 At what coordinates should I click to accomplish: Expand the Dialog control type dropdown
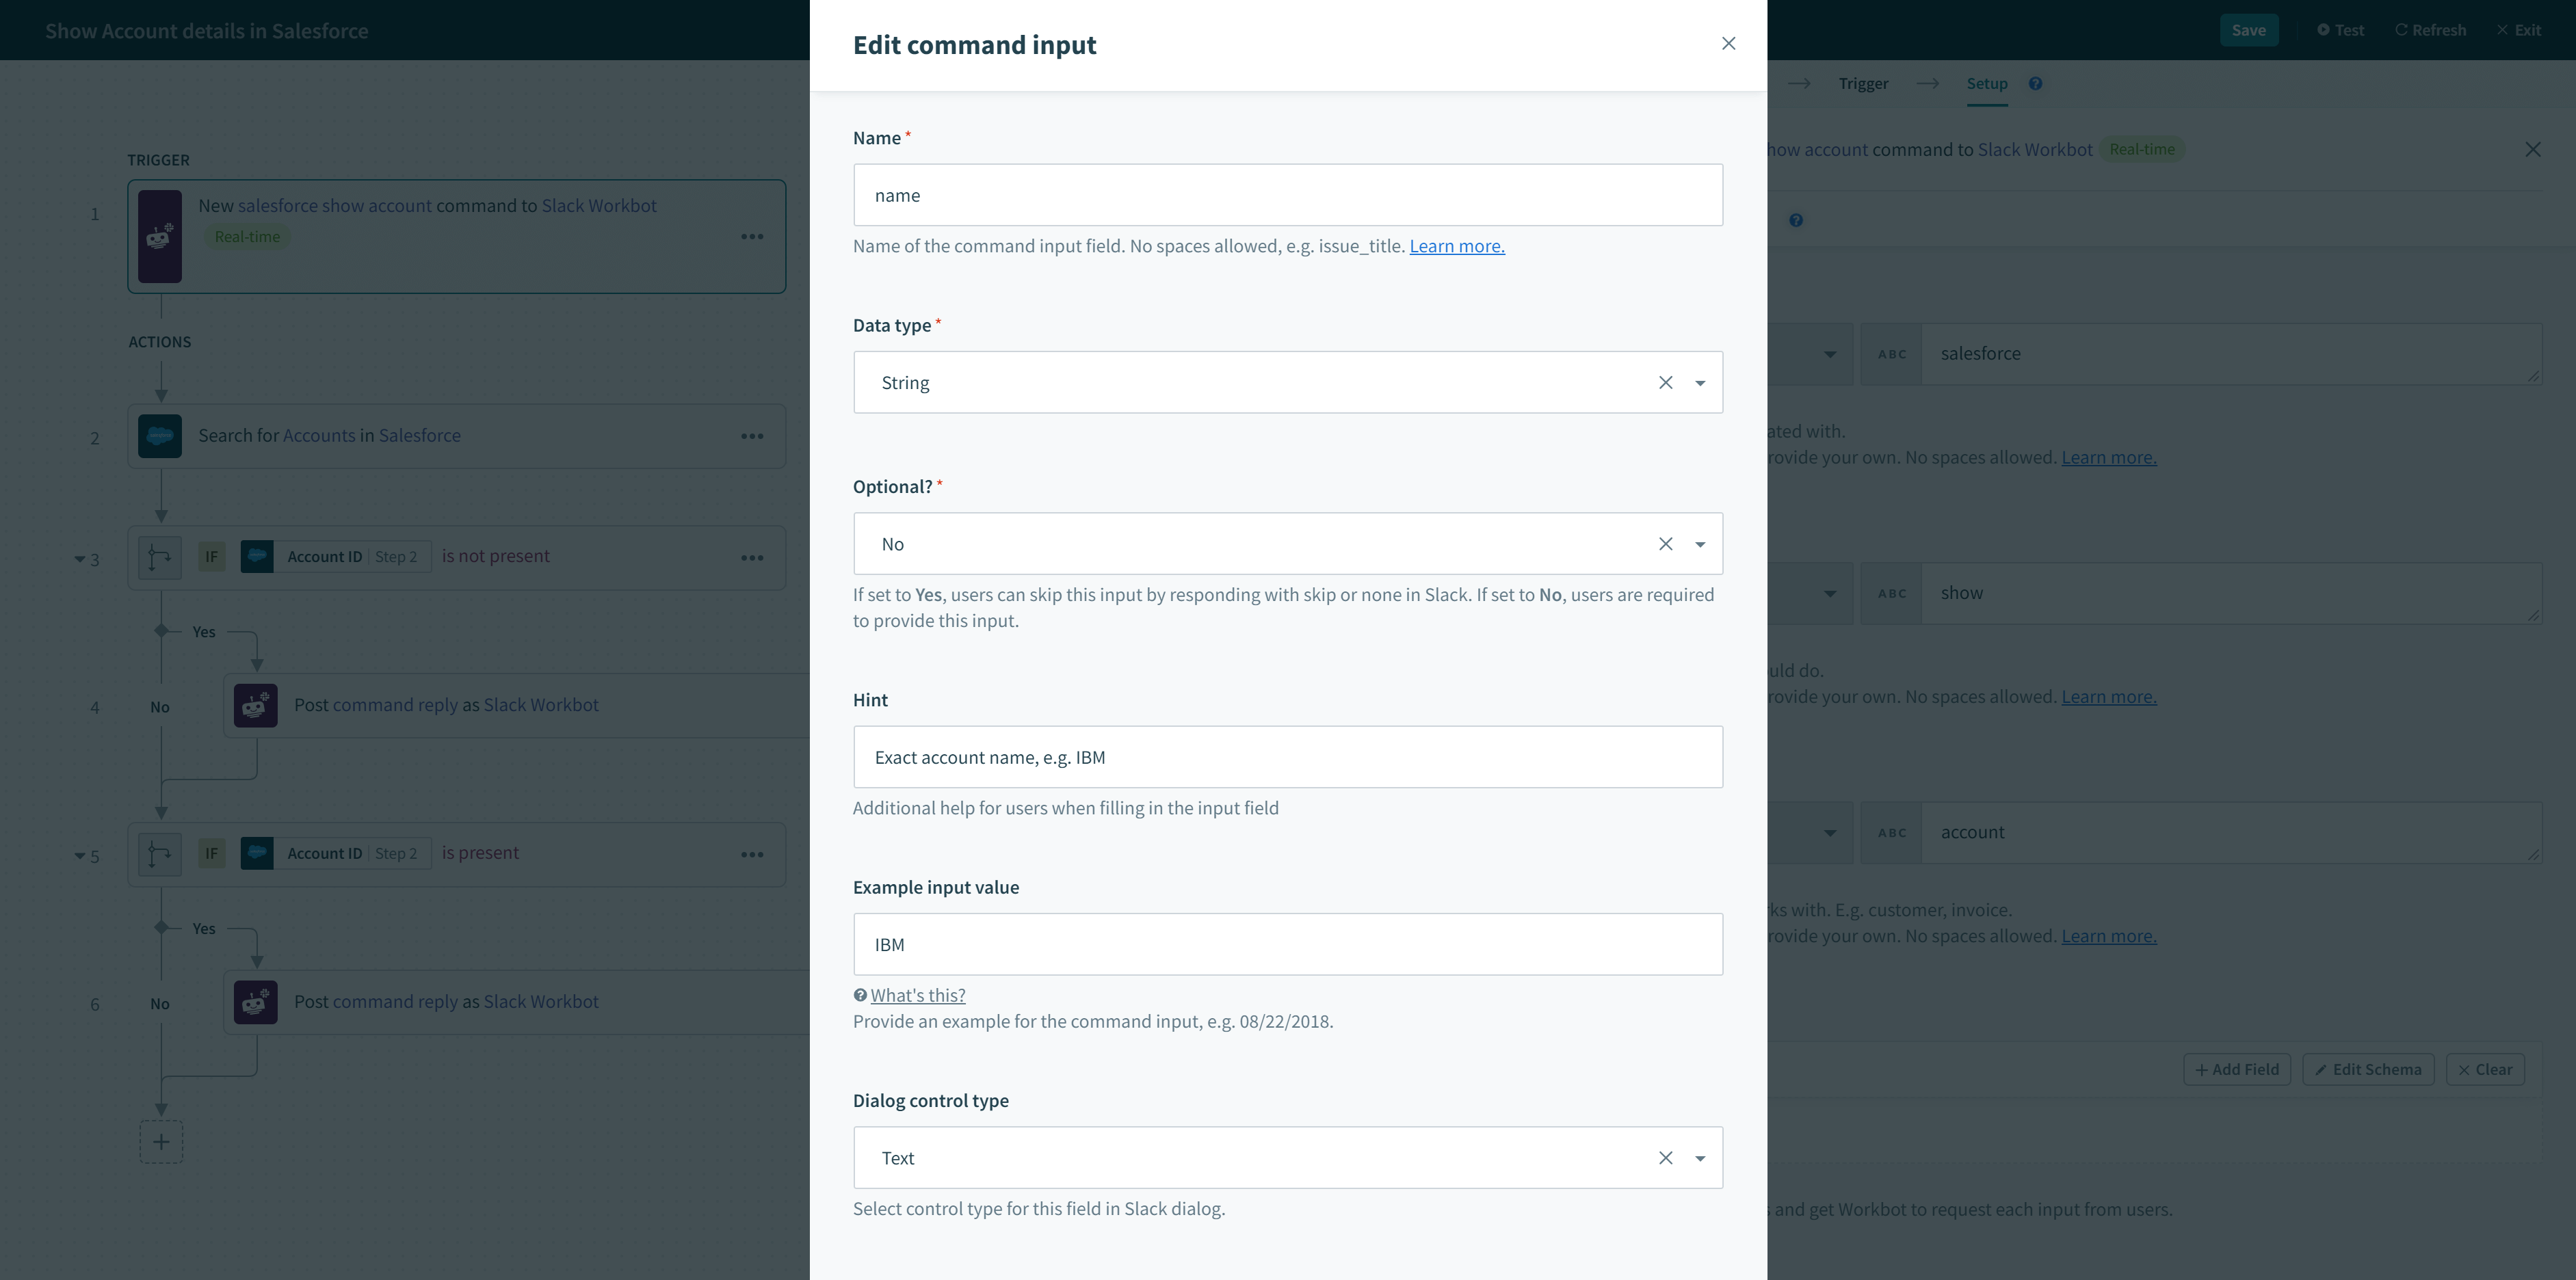(x=1700, y=1157)
